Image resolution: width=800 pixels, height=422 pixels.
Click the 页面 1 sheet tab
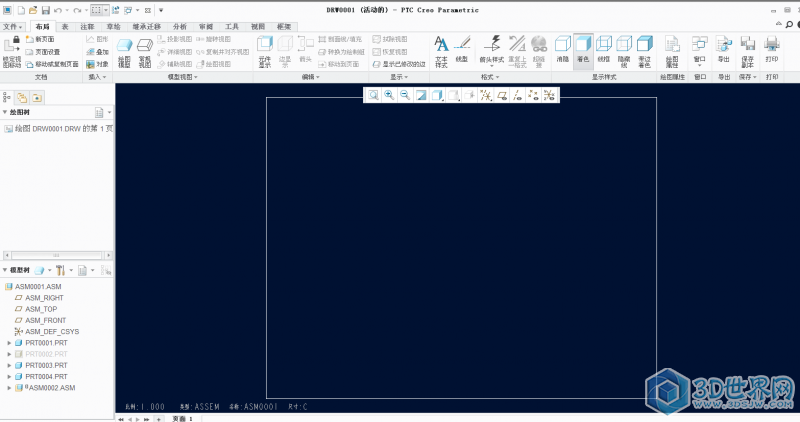[182, 419]
